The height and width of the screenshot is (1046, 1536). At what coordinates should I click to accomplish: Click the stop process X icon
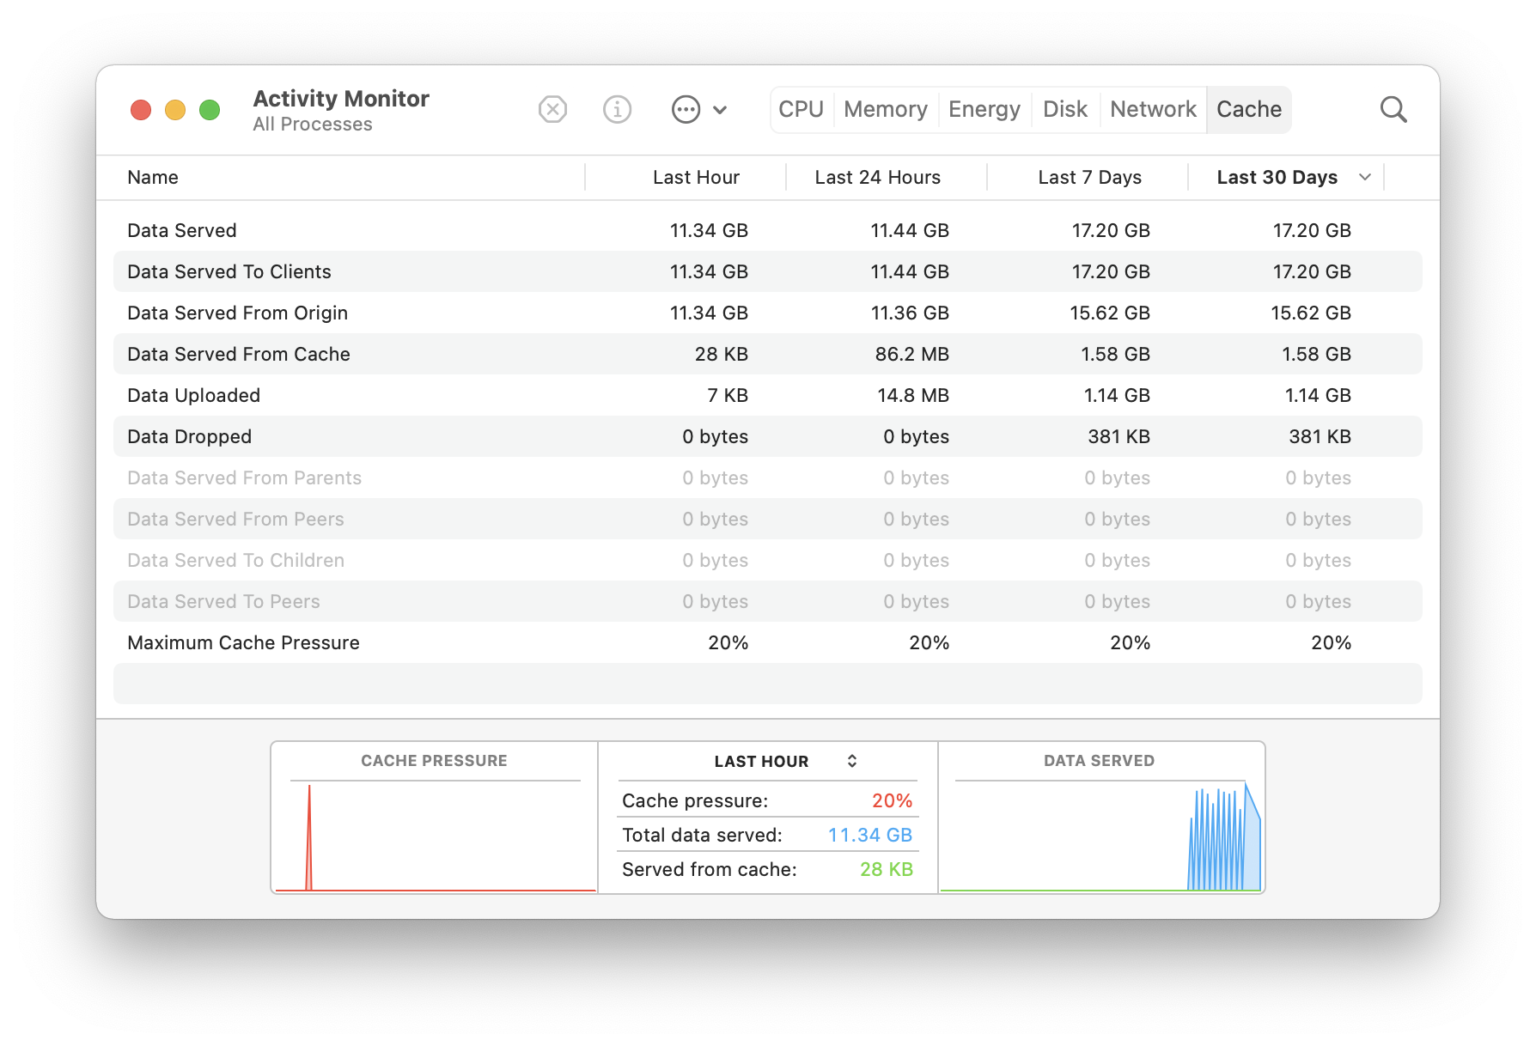click(552, 109)
